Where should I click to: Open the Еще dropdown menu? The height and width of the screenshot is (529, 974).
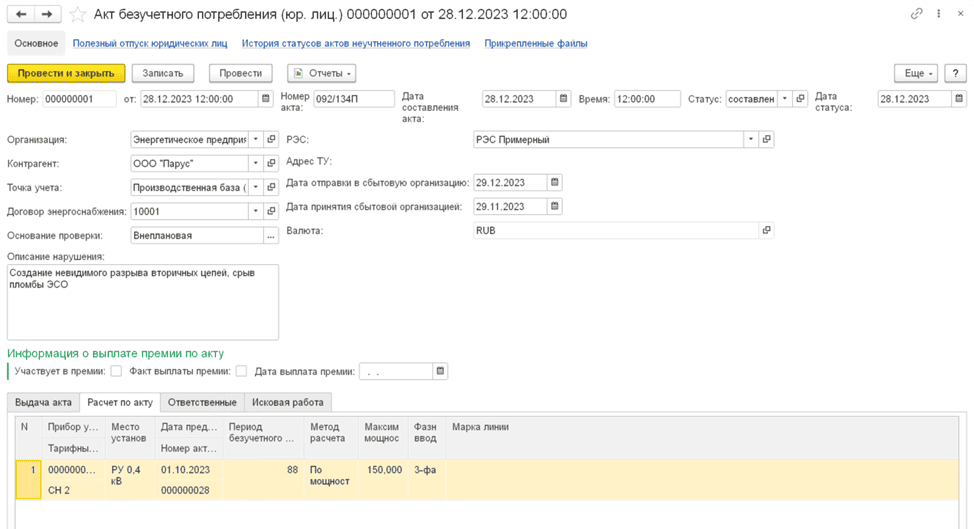click(x=916, y=73)
